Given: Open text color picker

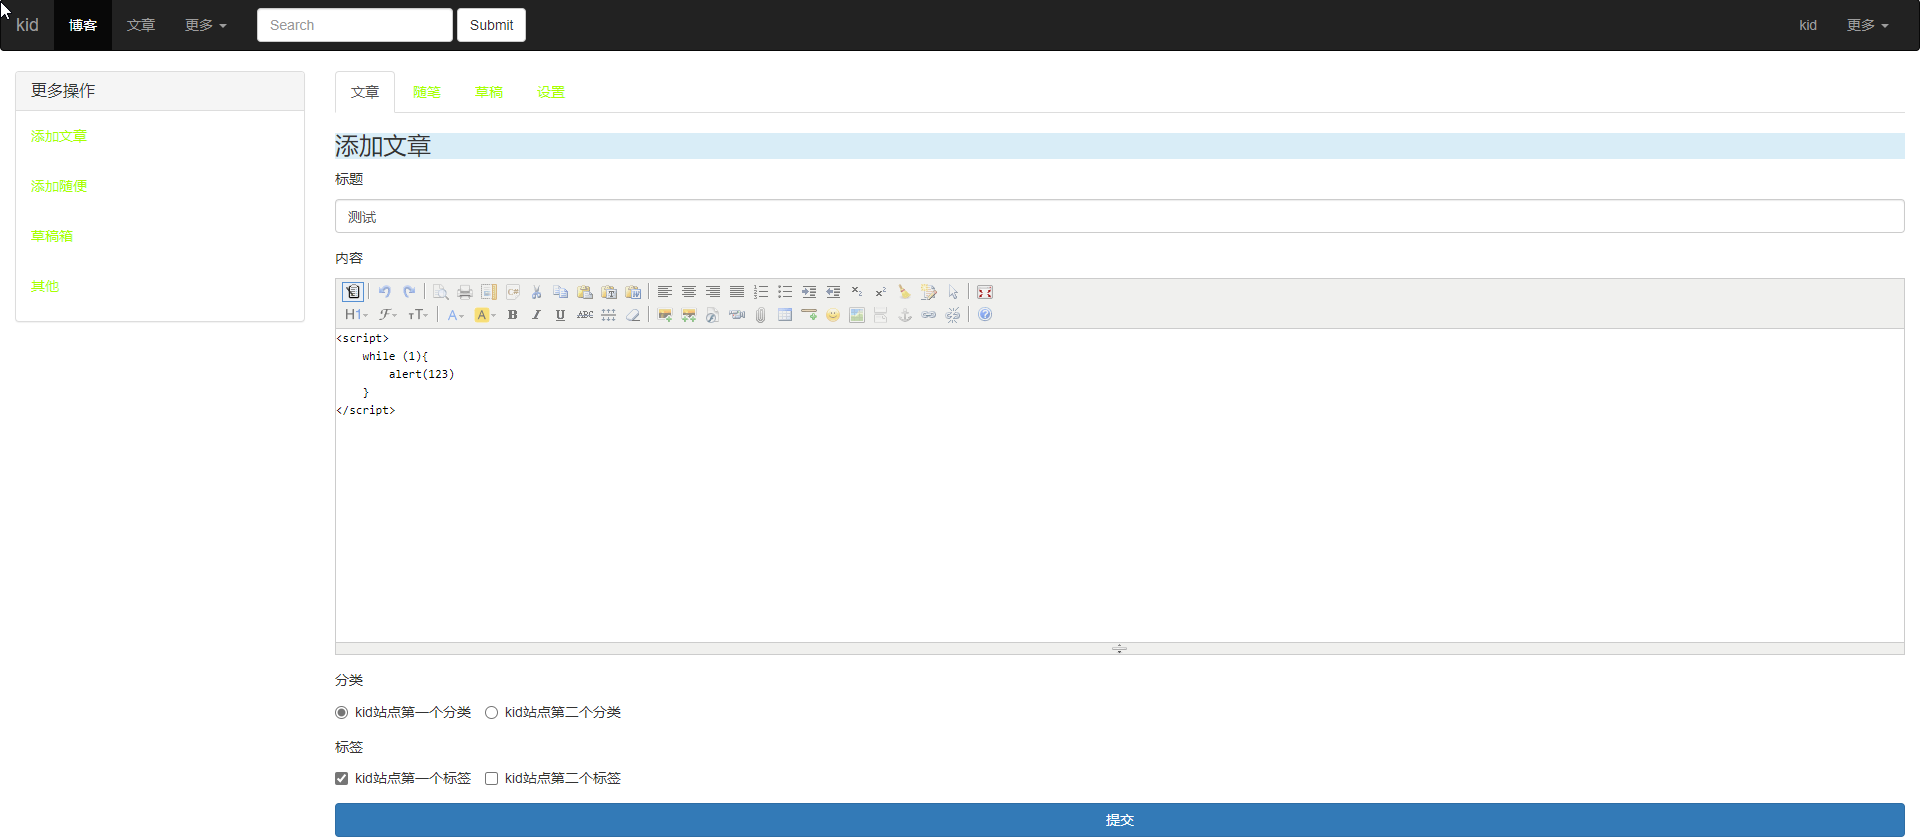Looking at the screenshot, I should 456,315.
